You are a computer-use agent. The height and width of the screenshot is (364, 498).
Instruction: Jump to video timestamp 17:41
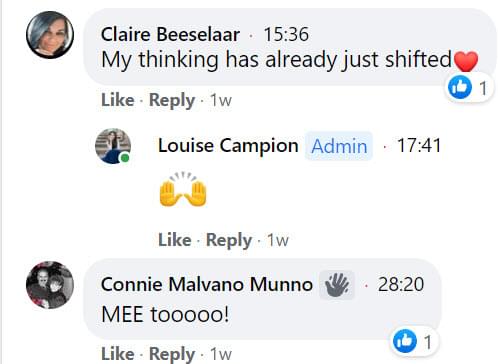(x=419, y=145)
